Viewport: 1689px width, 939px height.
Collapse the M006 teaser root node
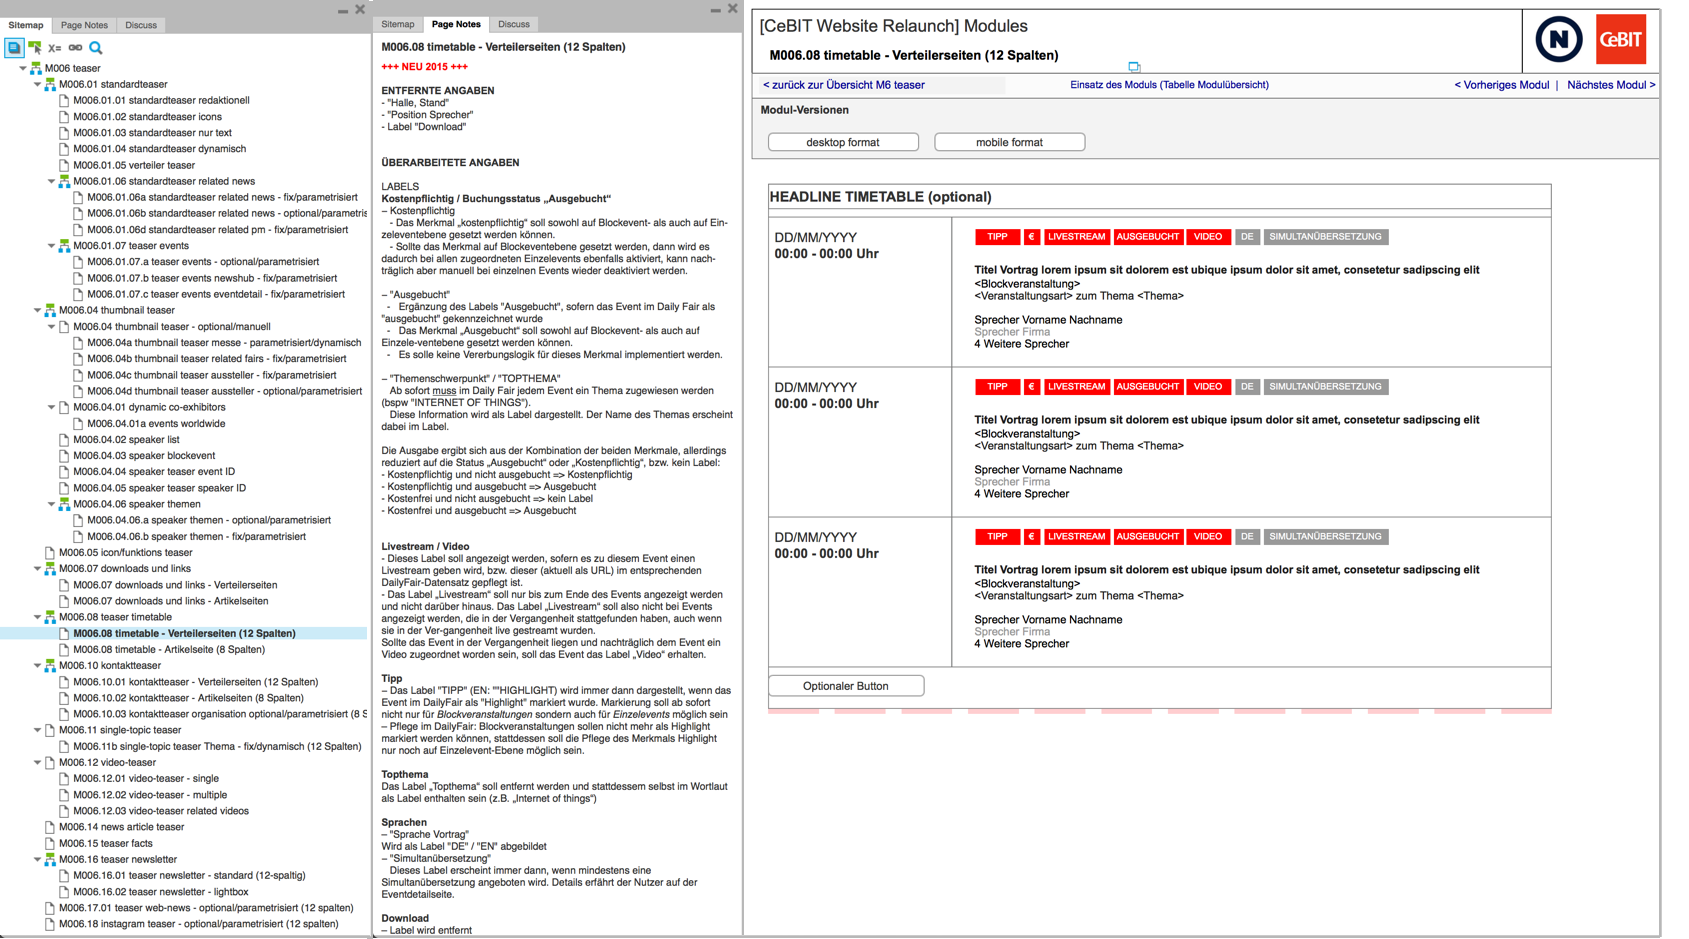pos(23,68)
